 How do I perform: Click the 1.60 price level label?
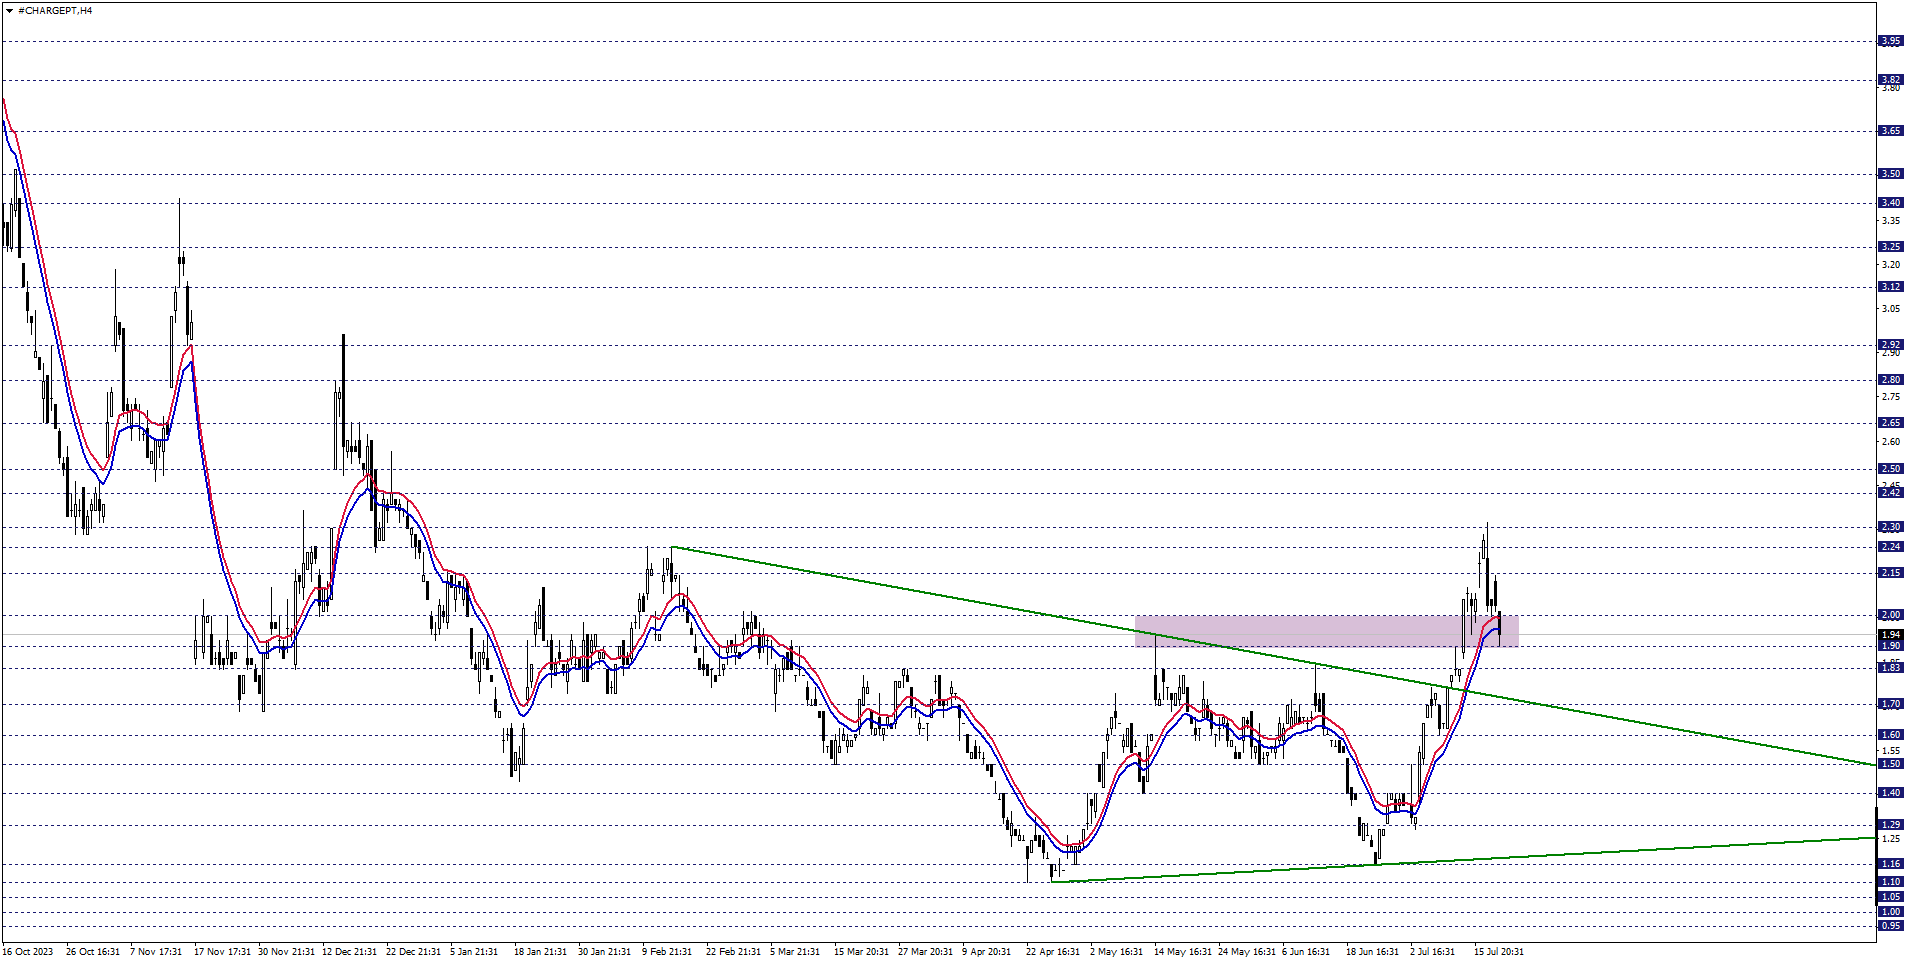[x=1890, y=735]
